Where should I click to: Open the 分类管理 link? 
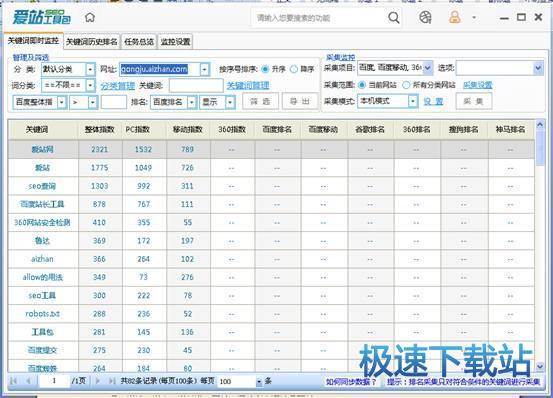click(x=117, y=86)
